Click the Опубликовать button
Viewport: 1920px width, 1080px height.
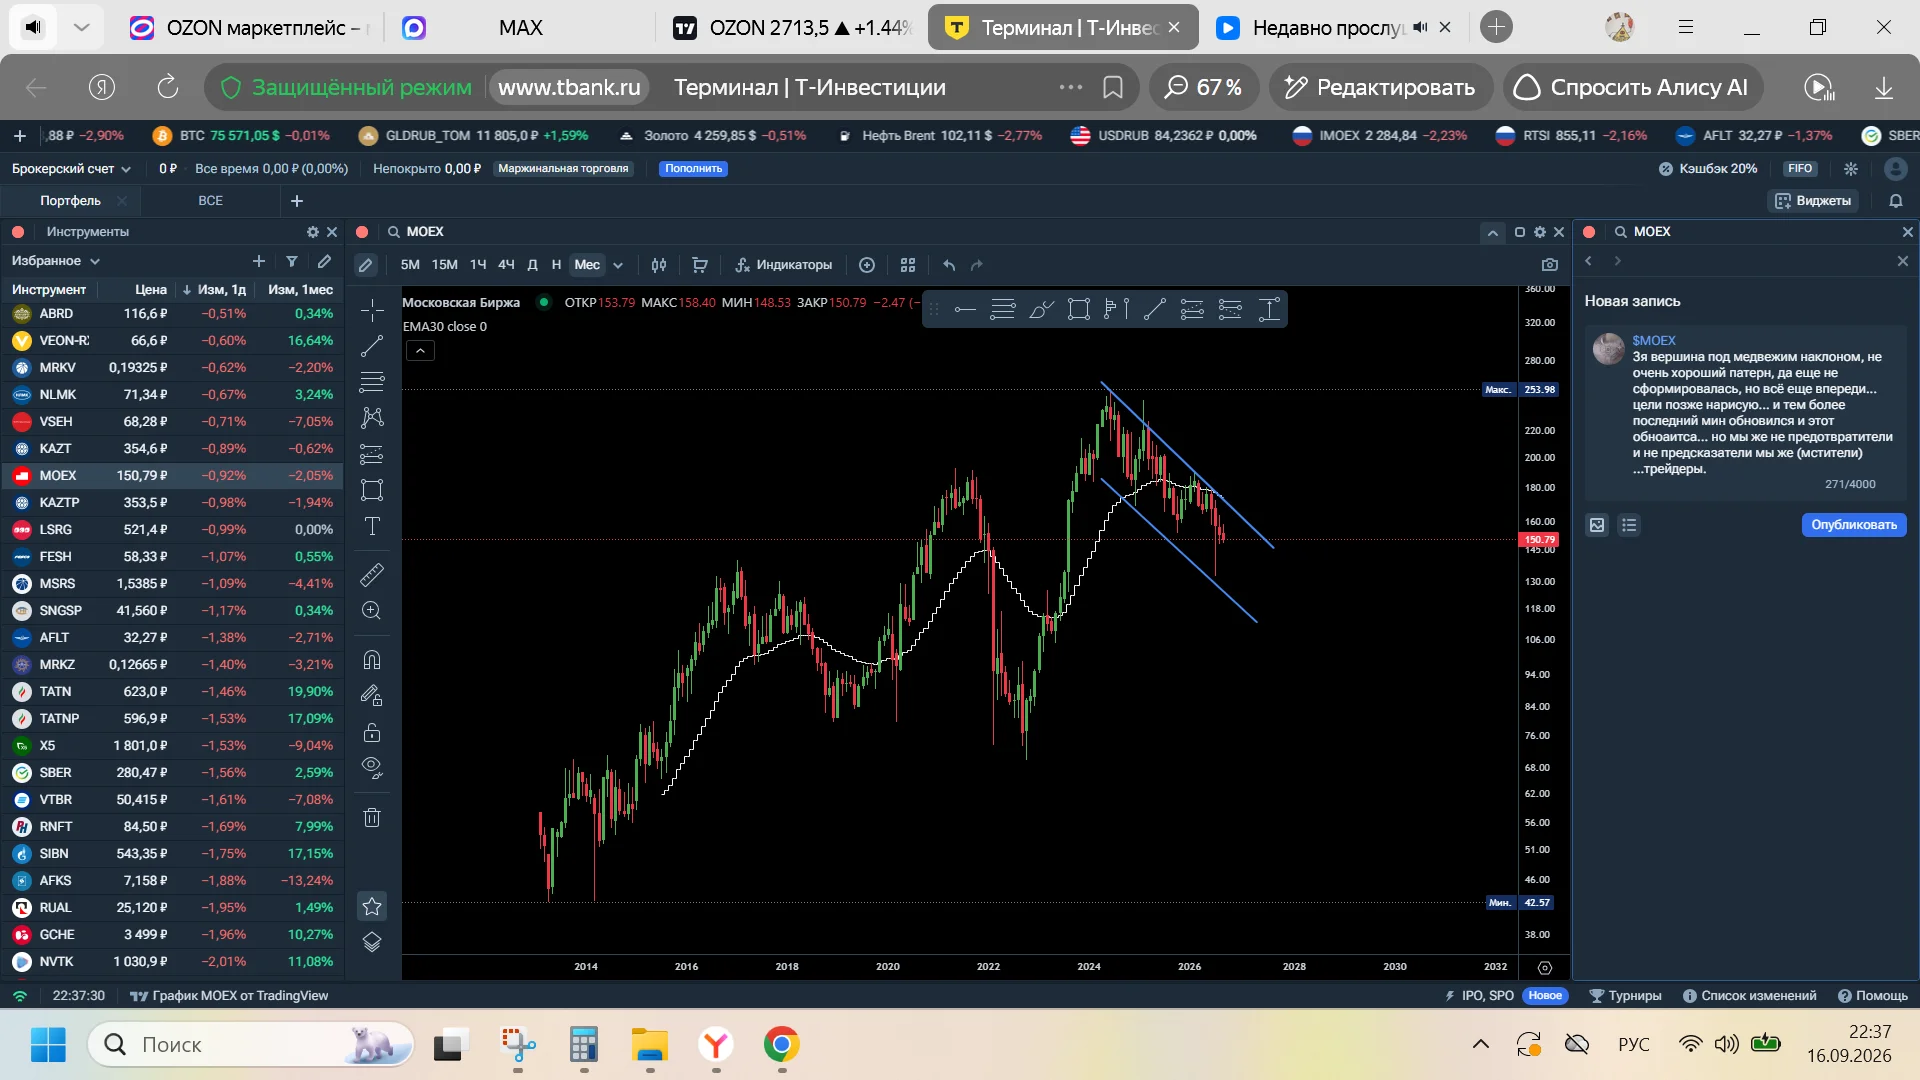1854,525
